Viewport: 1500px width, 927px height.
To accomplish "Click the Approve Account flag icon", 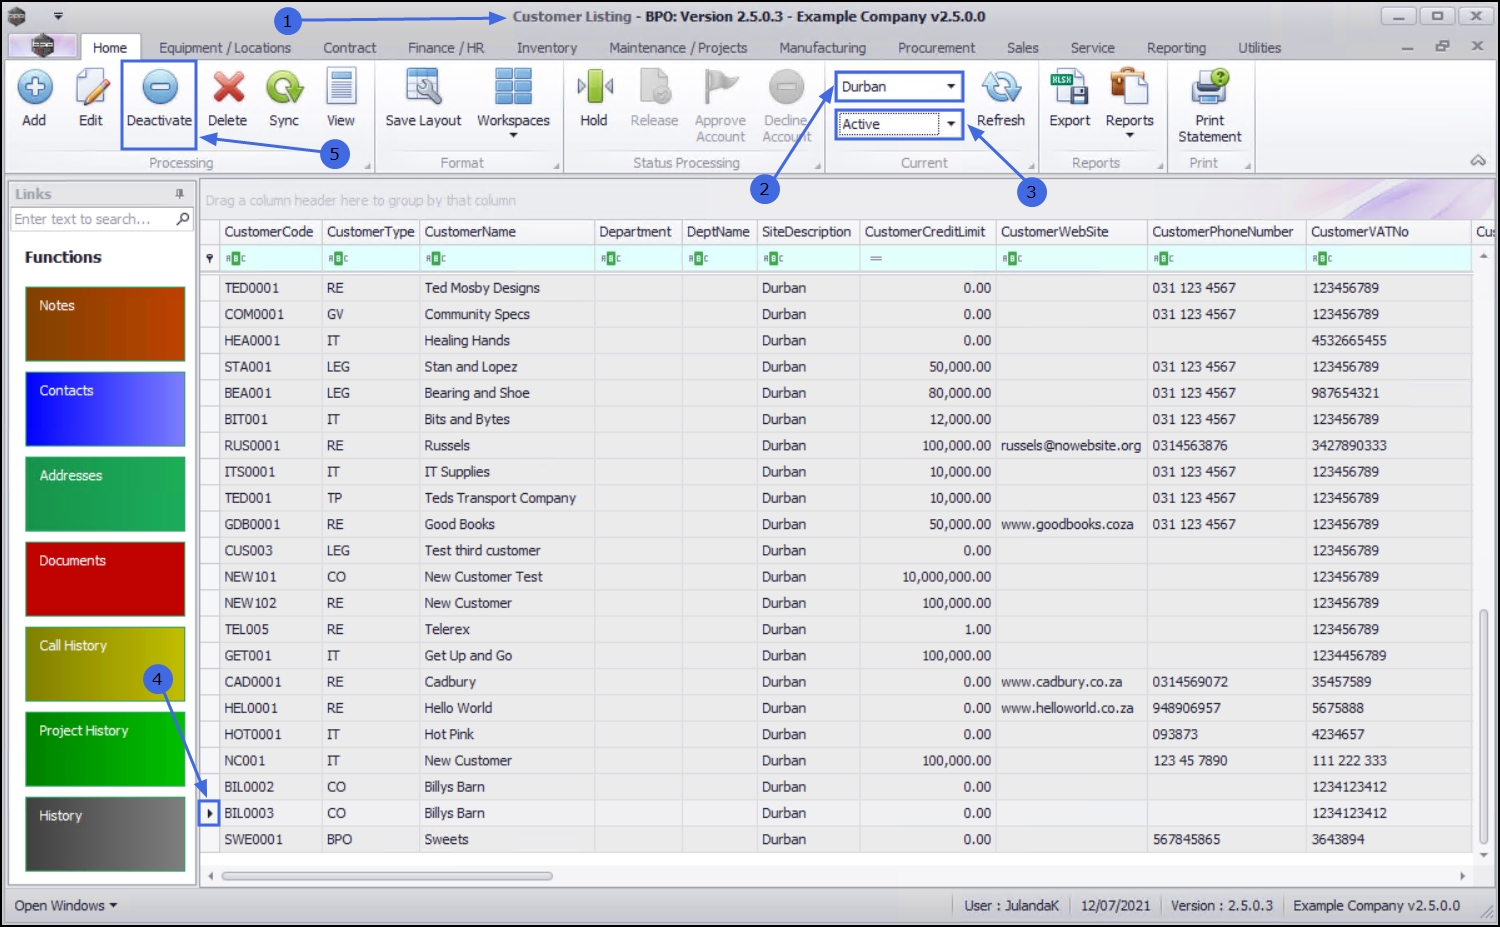I will [720, 88].
